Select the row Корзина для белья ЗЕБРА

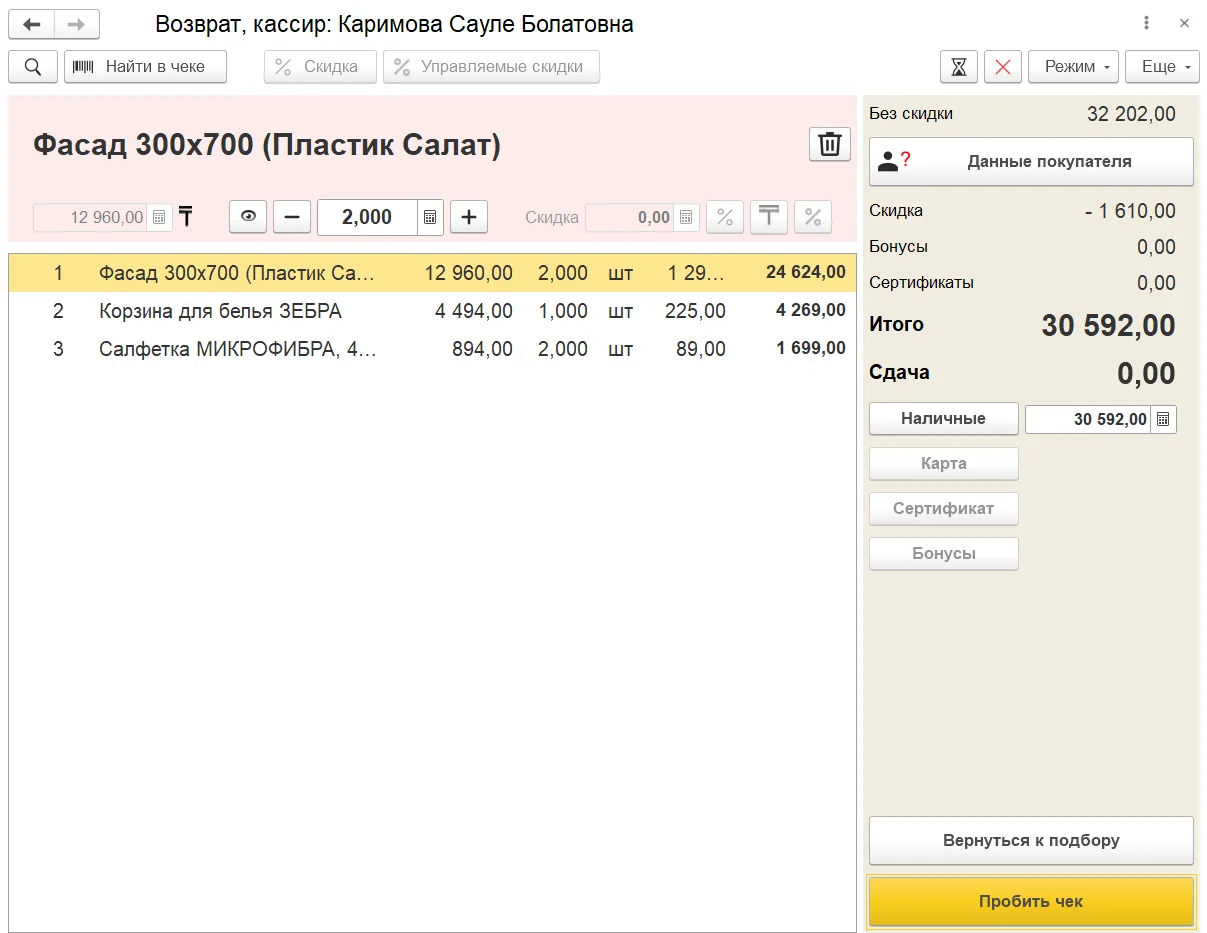pyautogui.click(x=433, y=311)
